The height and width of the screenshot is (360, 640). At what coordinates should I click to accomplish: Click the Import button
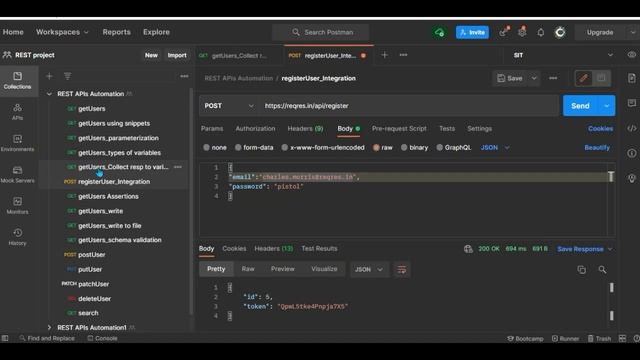tap(177, 55)
